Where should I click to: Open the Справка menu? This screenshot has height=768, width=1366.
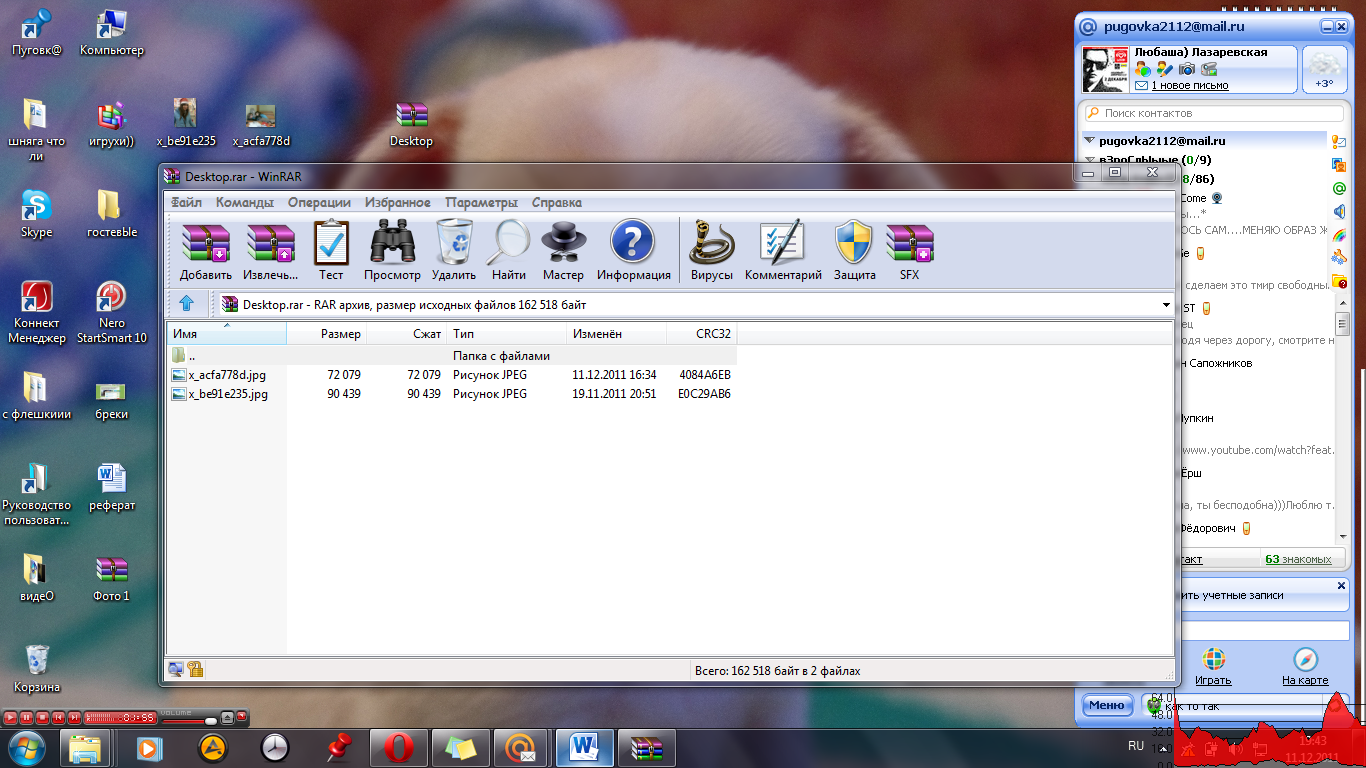click(557, 202)
